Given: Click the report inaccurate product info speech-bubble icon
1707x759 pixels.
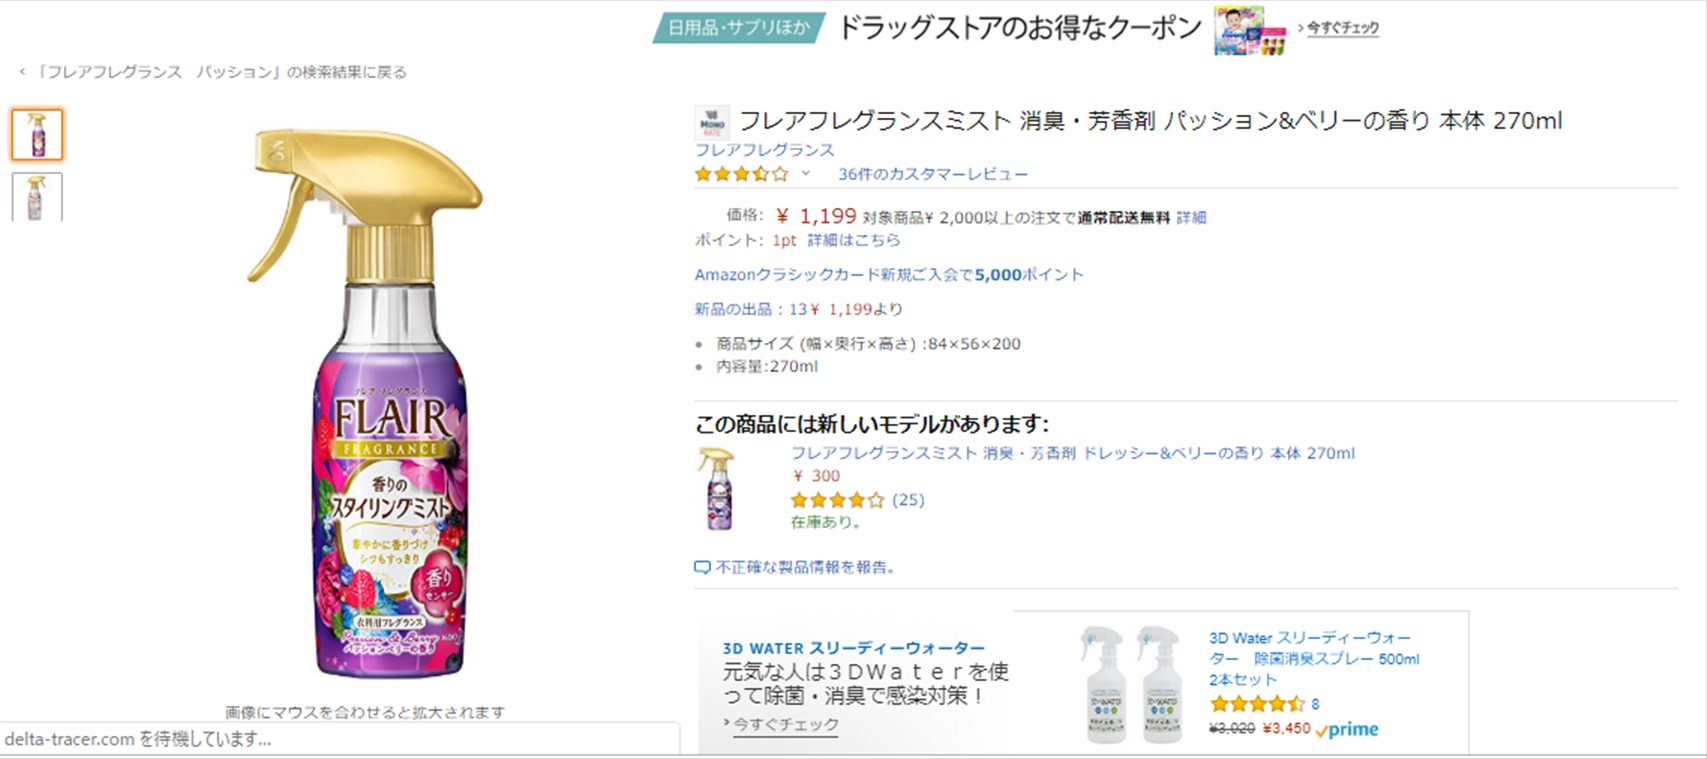Looking at the screenshot, I should coord(702,568).
